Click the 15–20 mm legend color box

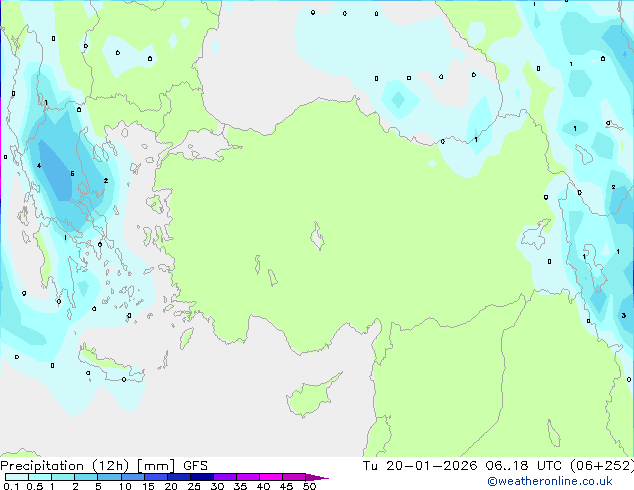coord(156,477)
